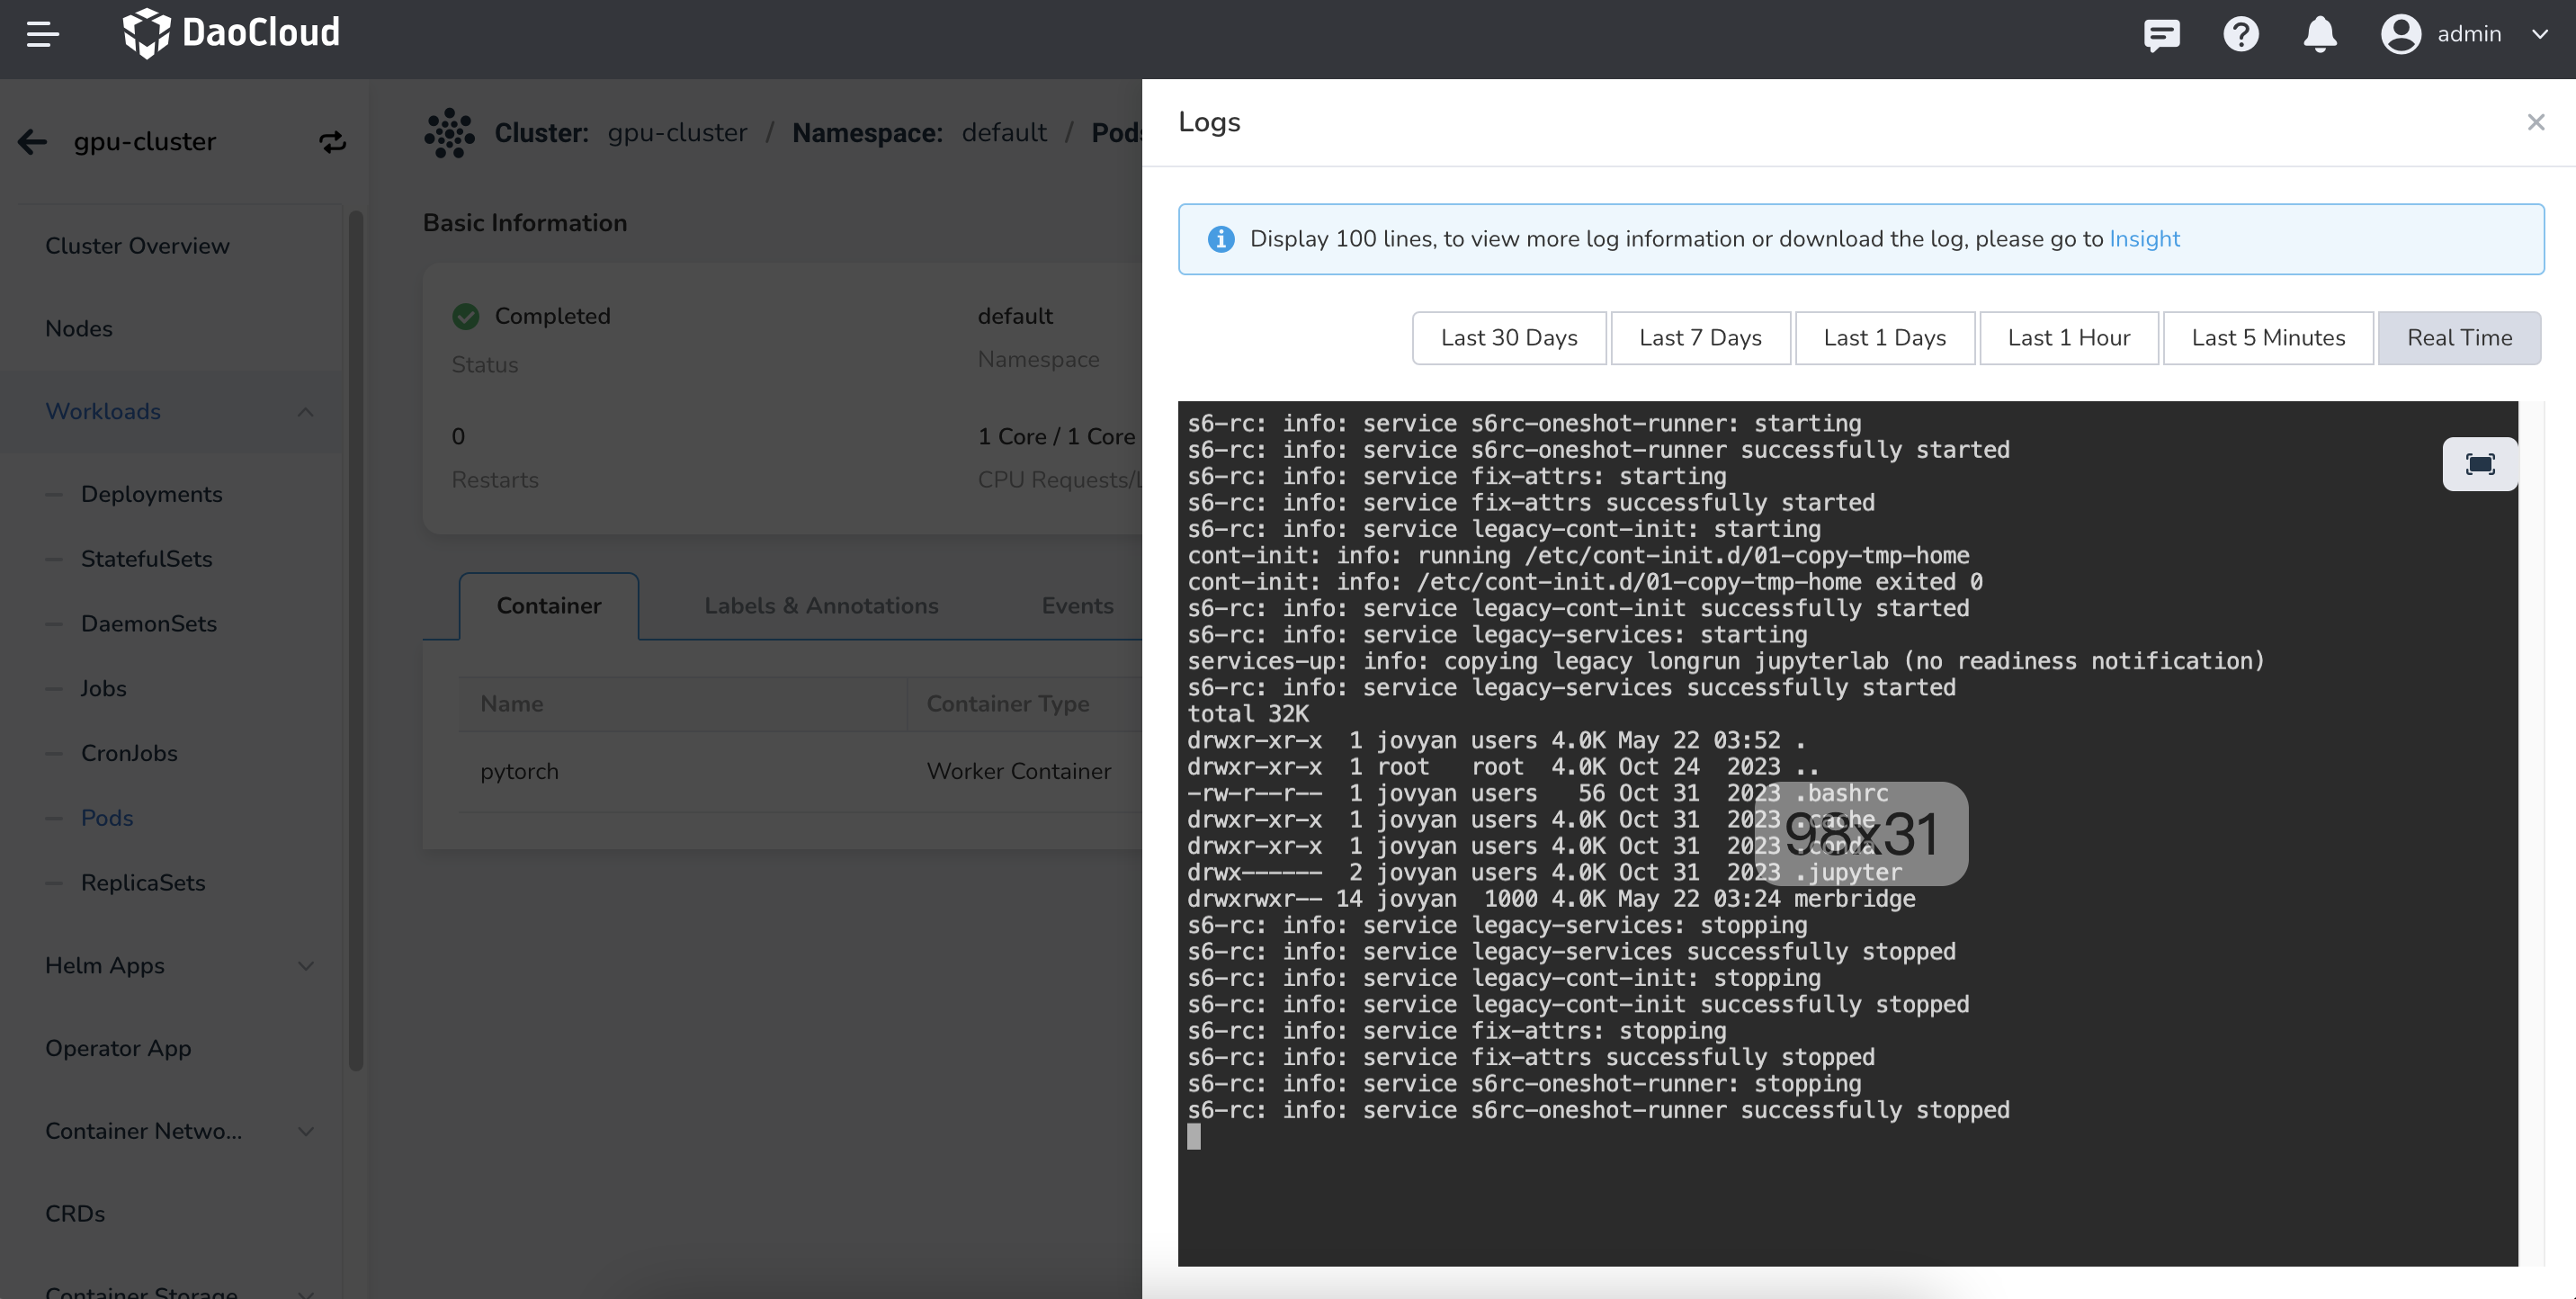This screenshot has height=1299, width=2576.
Task: Close the Logs panel
Action: point(2535,122)
